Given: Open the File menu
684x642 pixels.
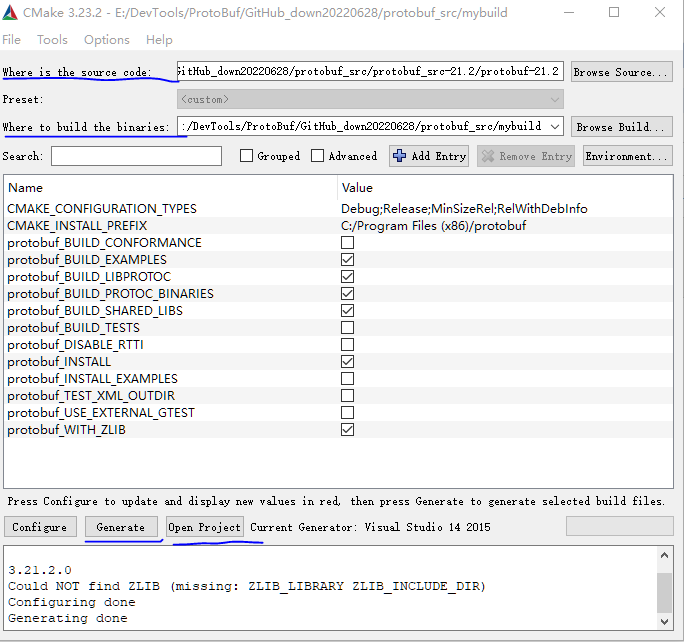Looking at the screenshot, I should [x=11, y=40].
